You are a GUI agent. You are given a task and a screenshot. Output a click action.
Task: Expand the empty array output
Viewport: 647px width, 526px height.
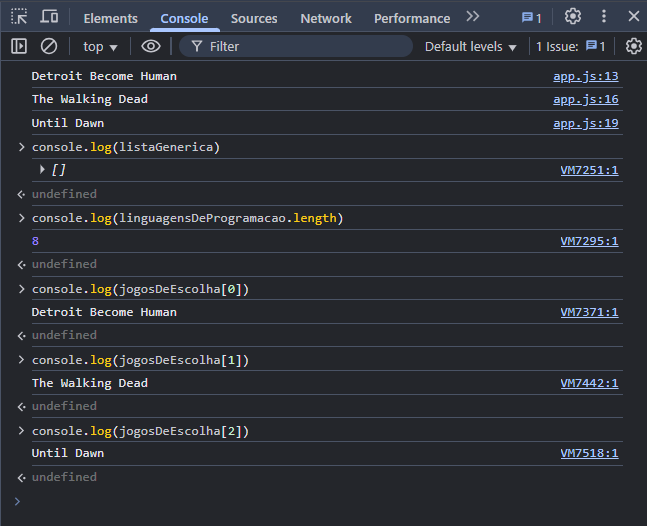pos(42,170)
